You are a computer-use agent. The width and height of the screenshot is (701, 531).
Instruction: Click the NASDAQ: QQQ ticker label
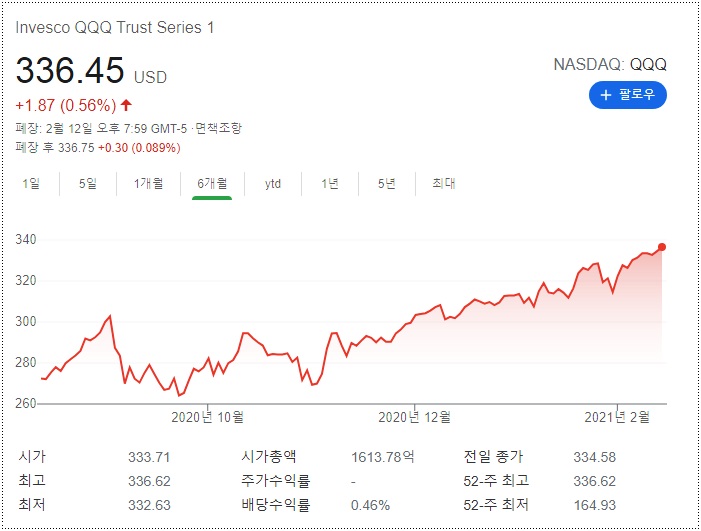coord(610,64)
